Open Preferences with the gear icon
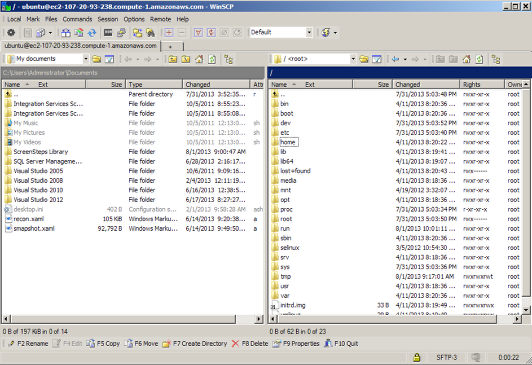The height and width of the screenshot is (365, 532). pyautogui.click(x=11, y=33)
